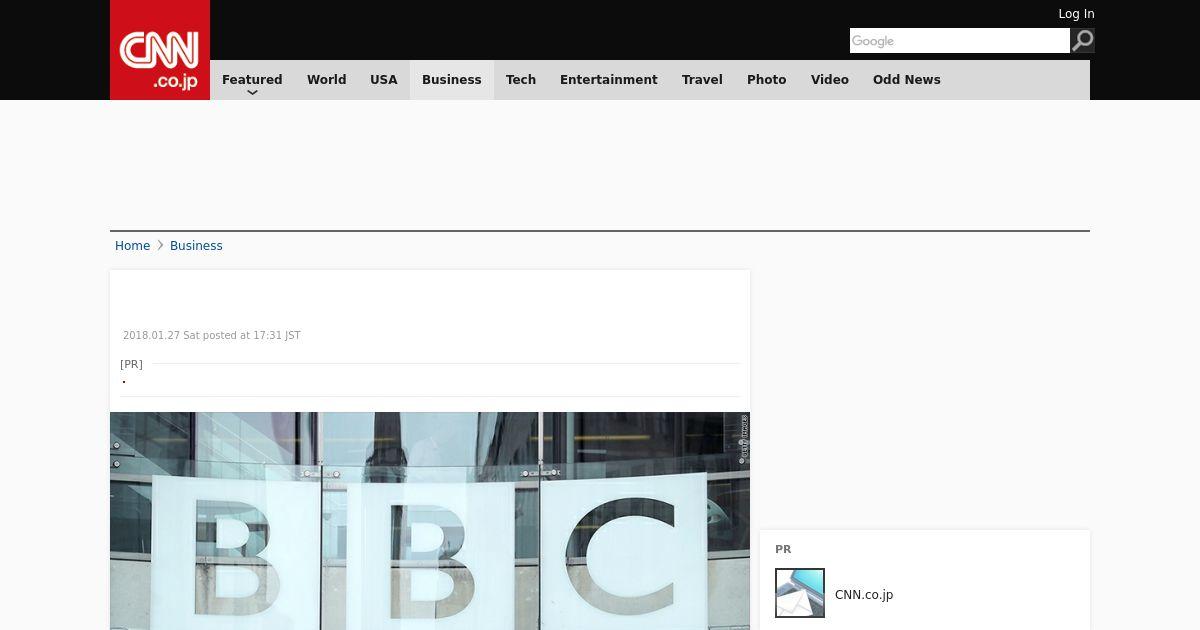The width and height of the screenshot is (1200, 630).
Task: Click the search magnifier icon
Action: pos(1083,40)
